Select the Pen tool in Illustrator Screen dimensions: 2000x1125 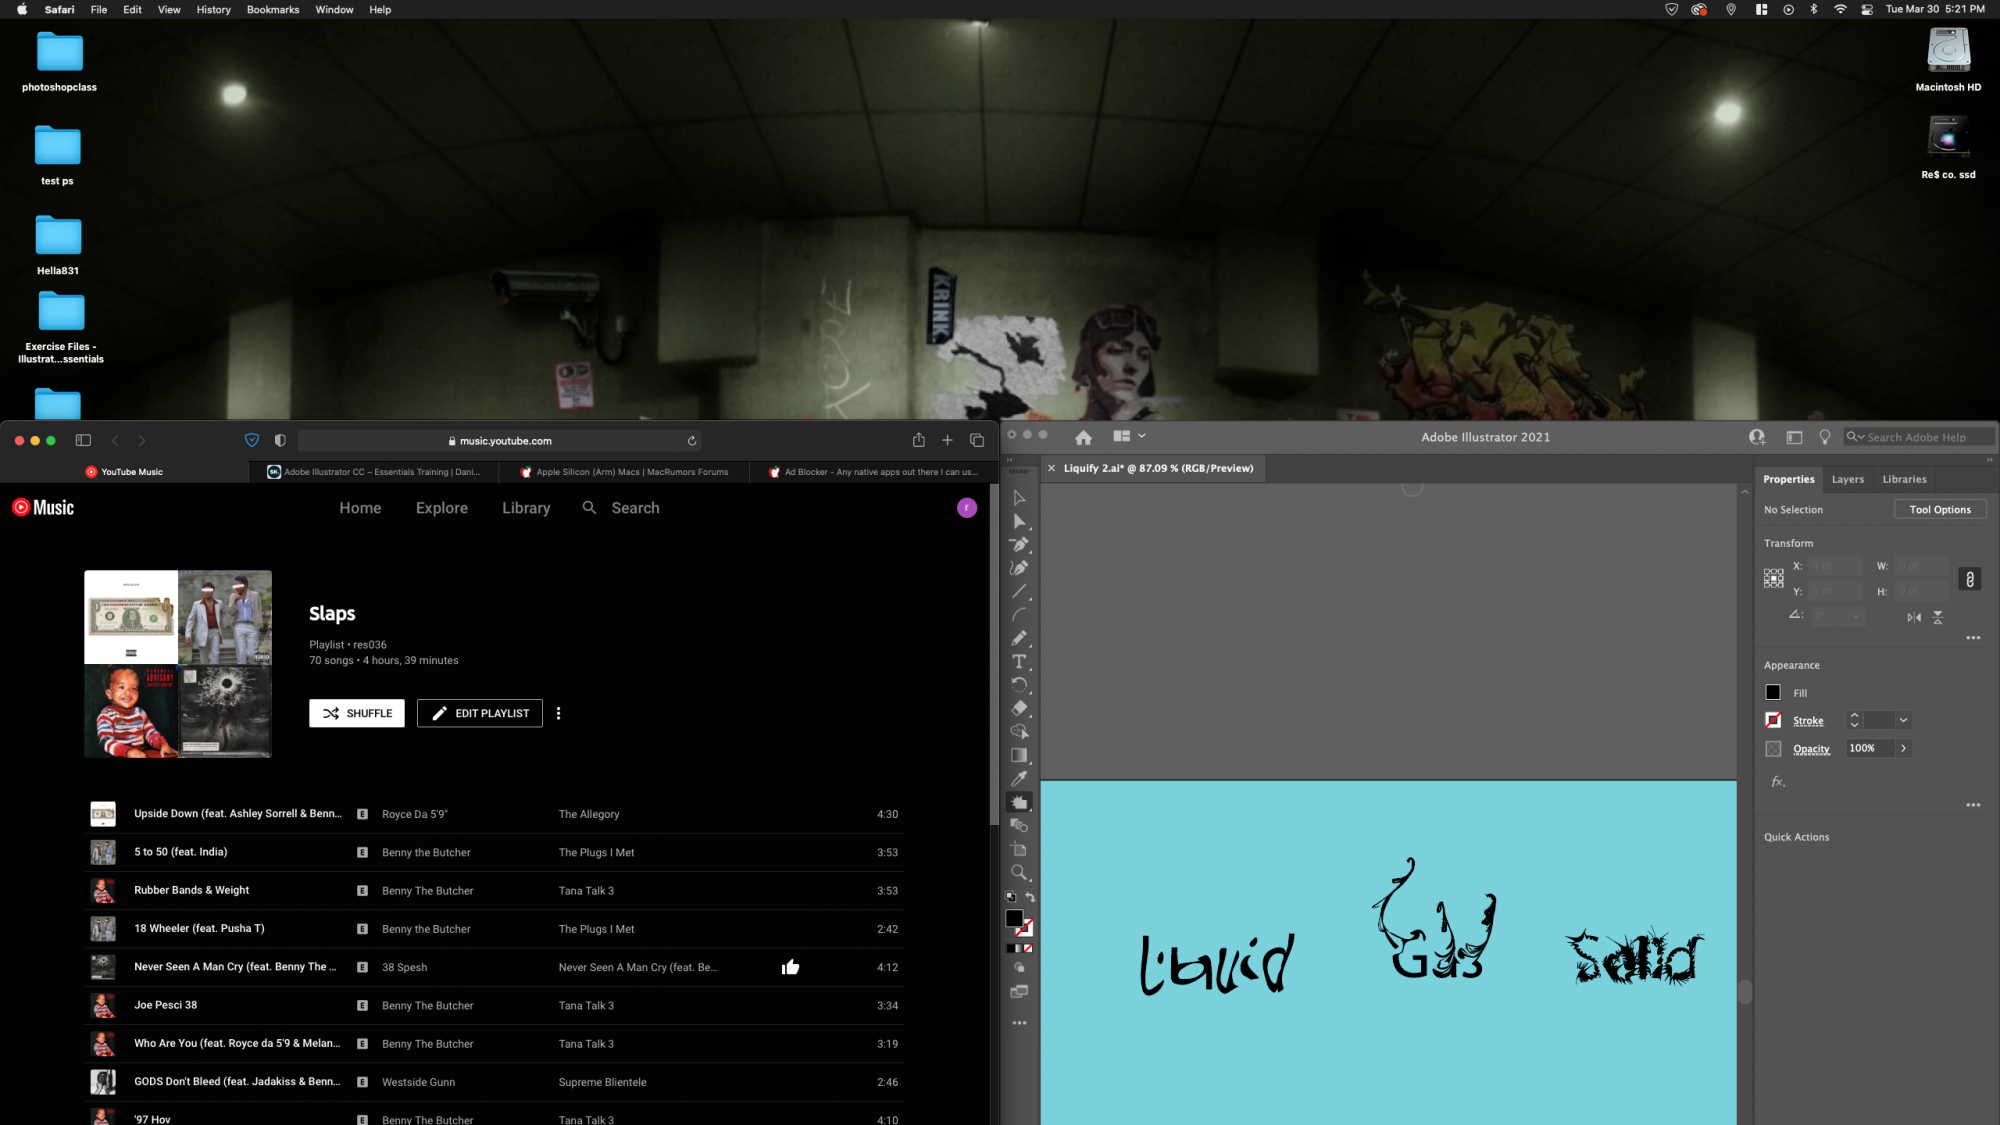(1019, 545)
